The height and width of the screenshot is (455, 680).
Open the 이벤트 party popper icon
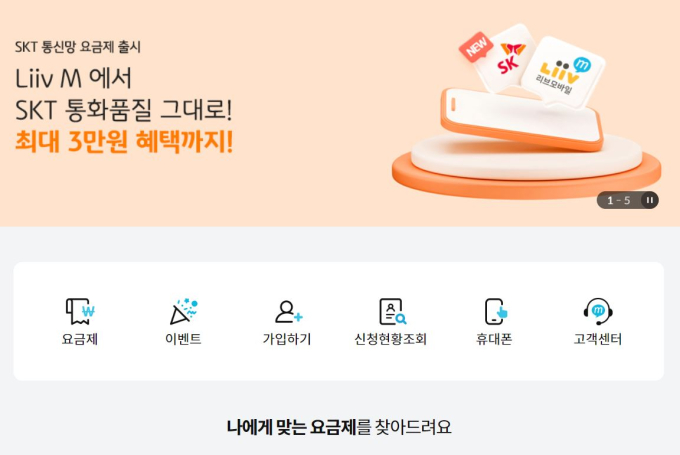pyautogui.click(x=183, y=311)
